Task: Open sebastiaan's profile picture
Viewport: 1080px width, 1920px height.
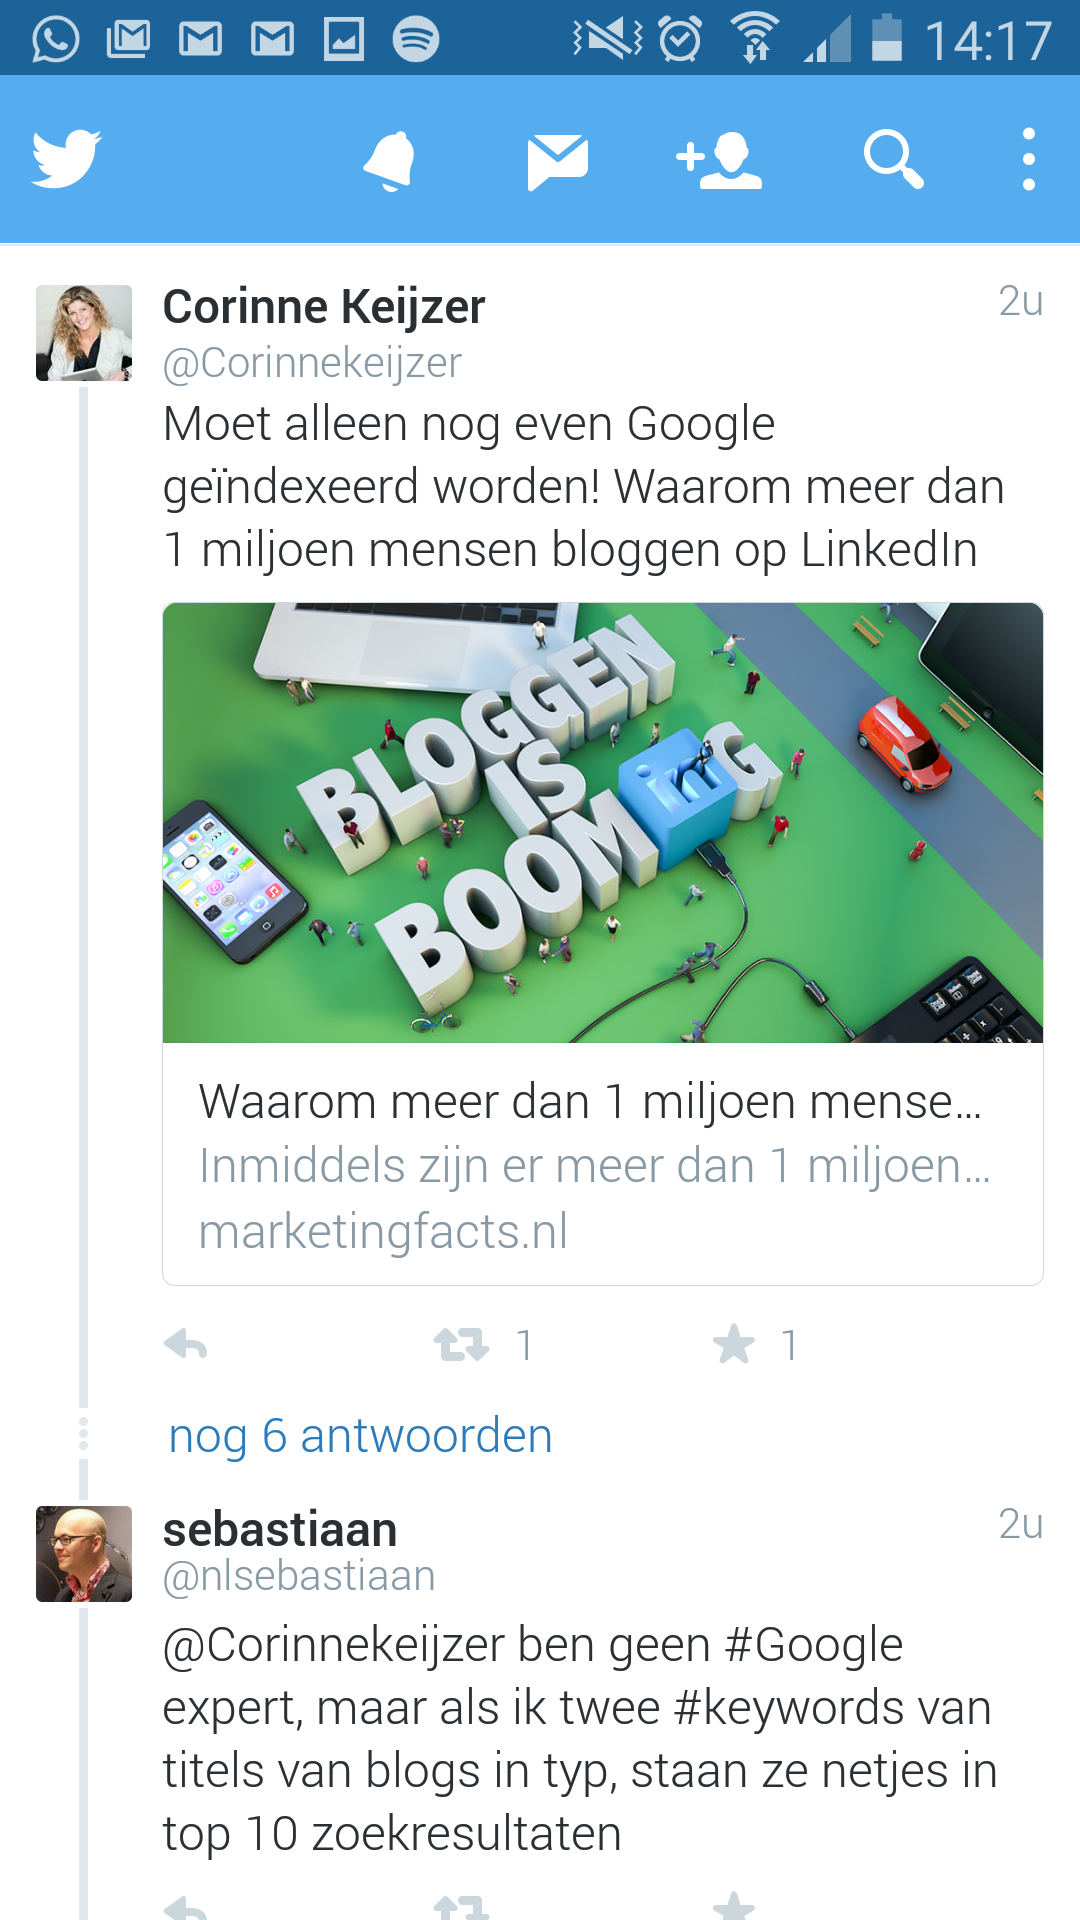Action: [x=84, y=1554]
